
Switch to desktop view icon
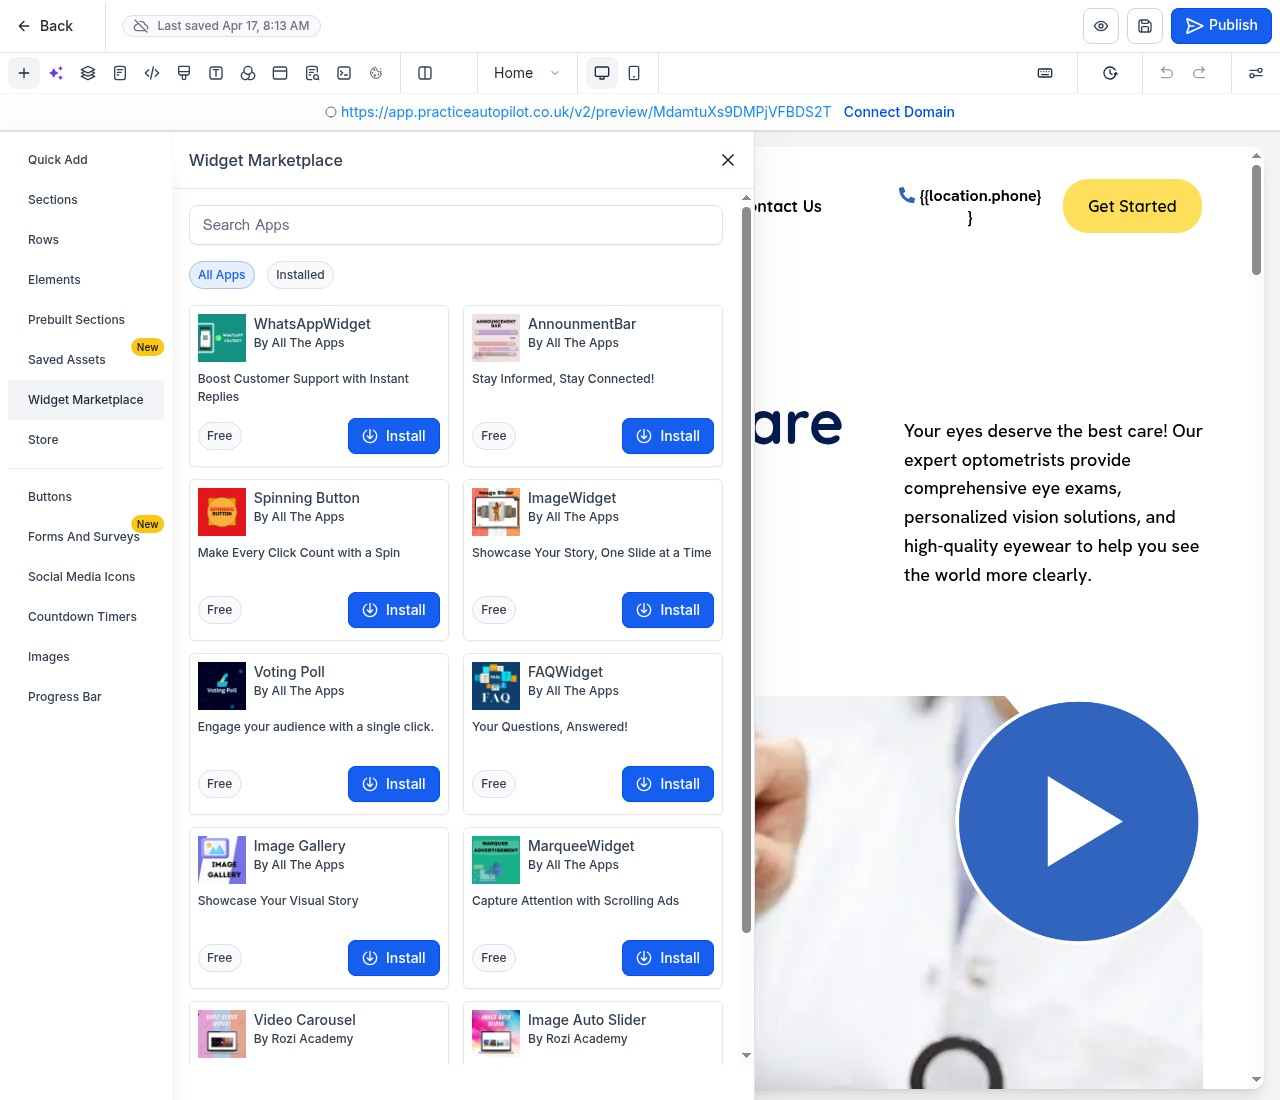(x=602, y=73)
